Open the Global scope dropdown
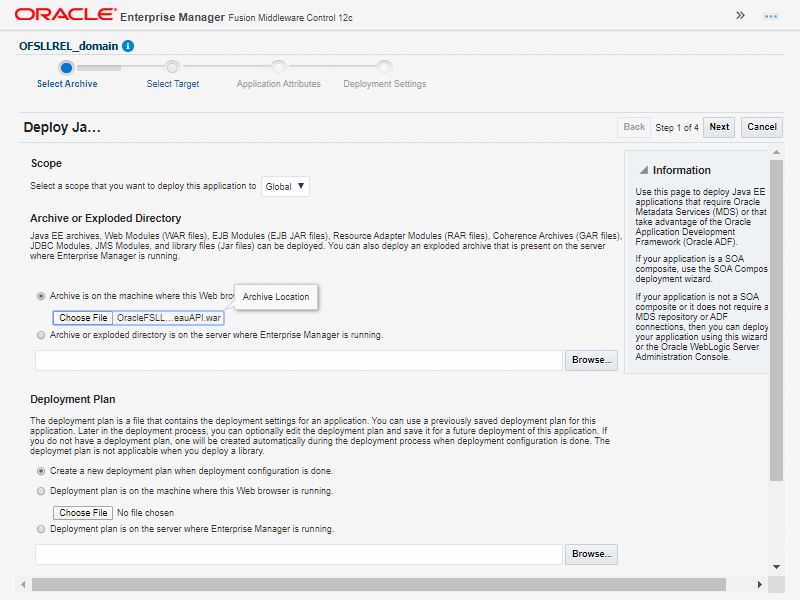 coord(285,186)
